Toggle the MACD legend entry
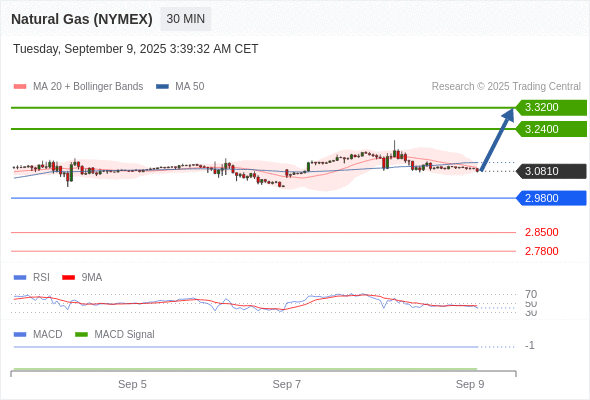Viewport: 590px width, 400px height. coord(38,334)
